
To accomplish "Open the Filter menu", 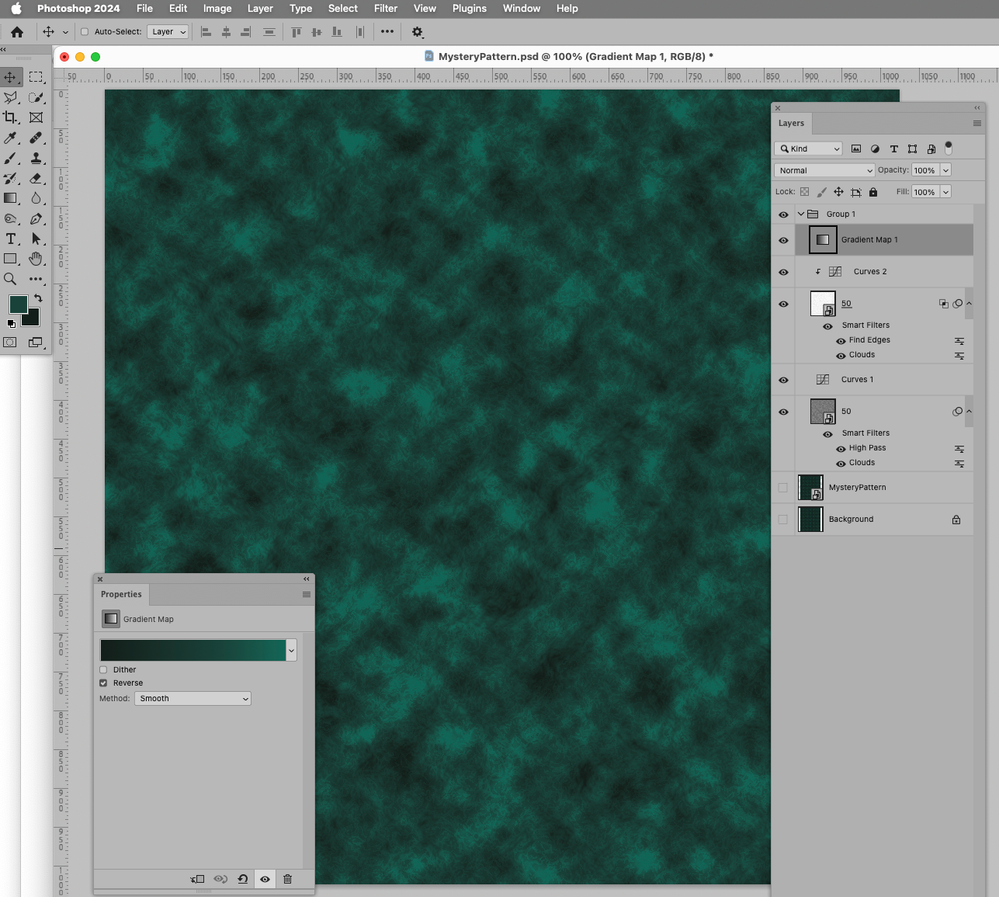I will pyautogui.click(x=386, y=8).
